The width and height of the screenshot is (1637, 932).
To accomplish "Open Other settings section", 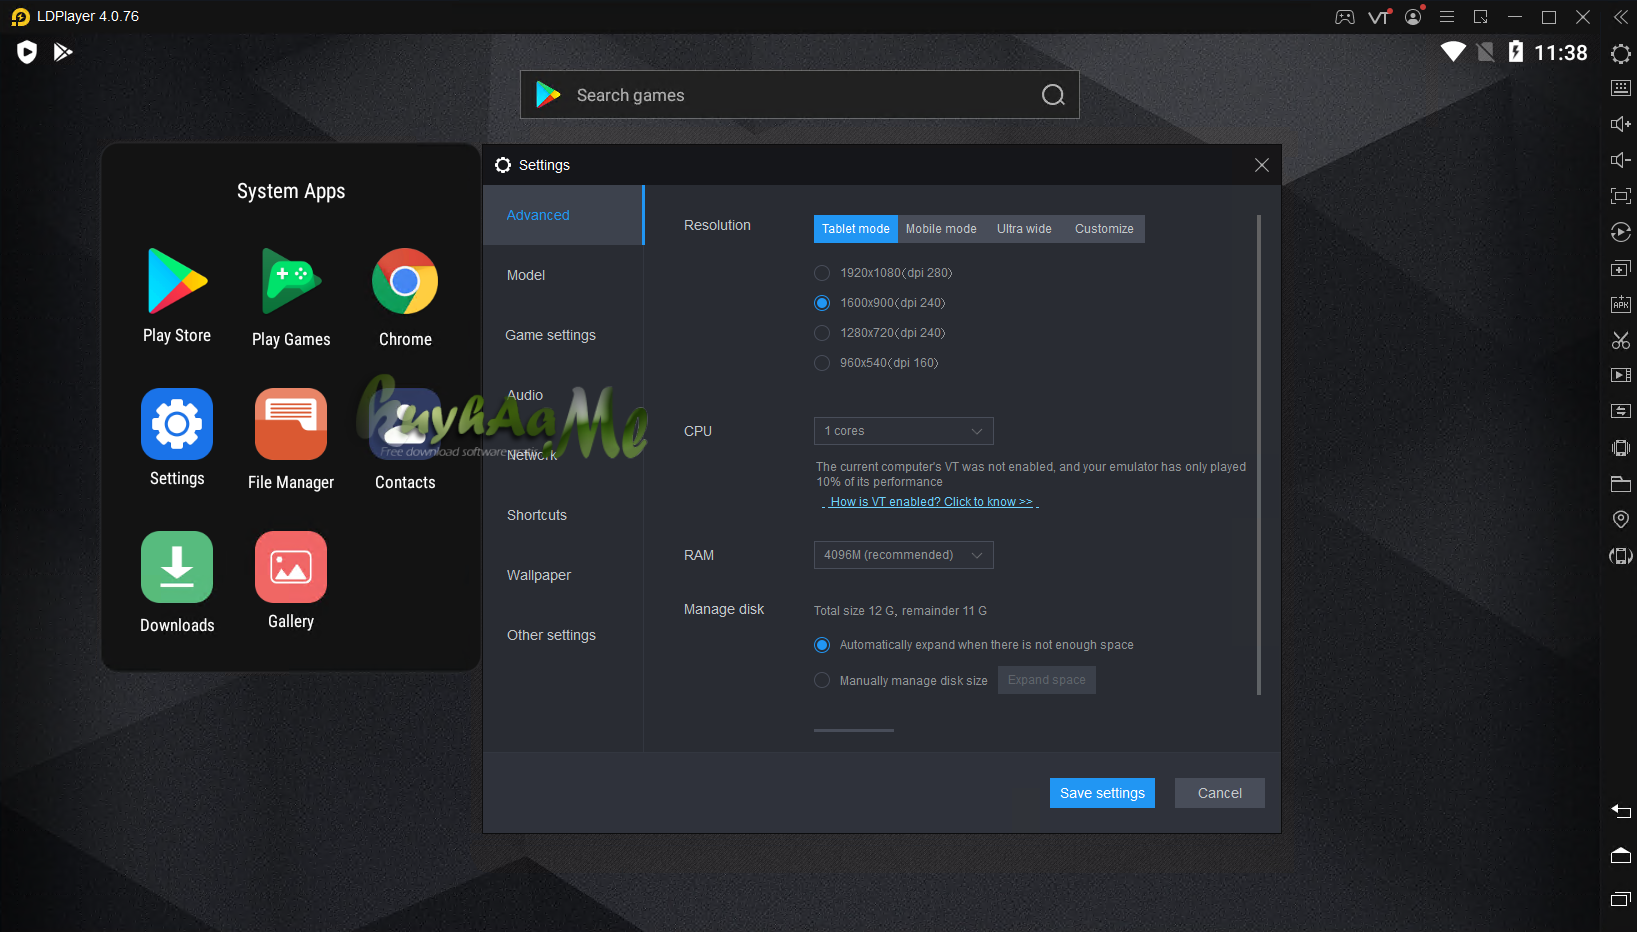I will click(563, 635).
